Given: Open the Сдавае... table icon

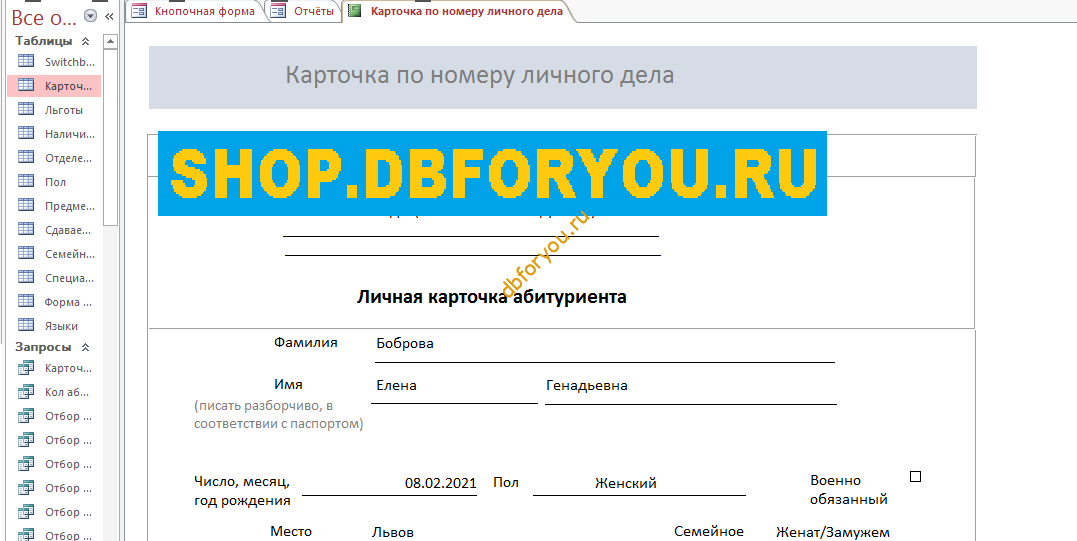Looking at the screenshot, I should (25, 229).
